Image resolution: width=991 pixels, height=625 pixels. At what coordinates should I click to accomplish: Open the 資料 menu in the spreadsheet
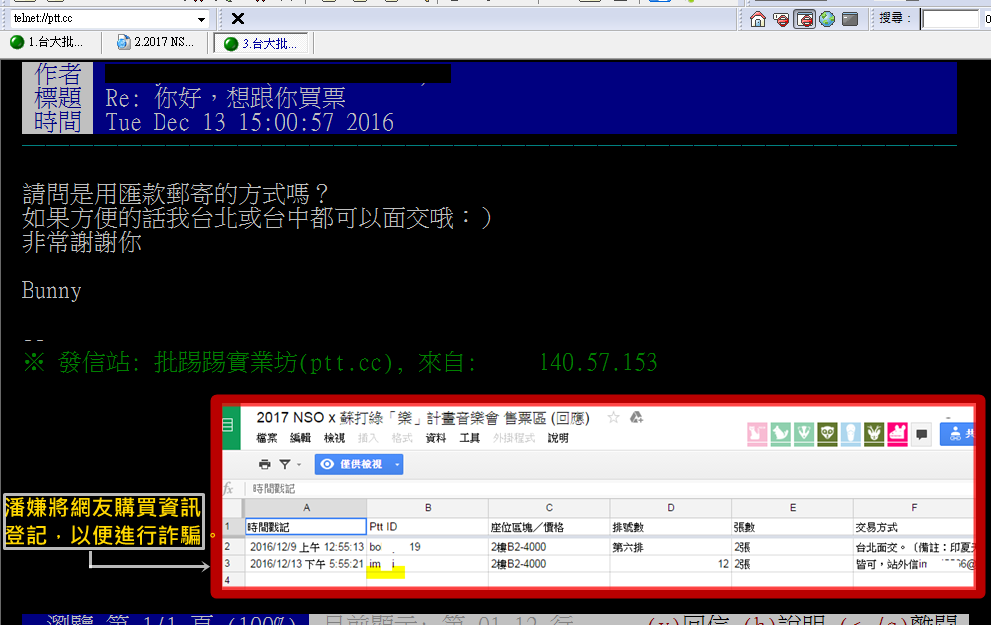pos(435,438)
